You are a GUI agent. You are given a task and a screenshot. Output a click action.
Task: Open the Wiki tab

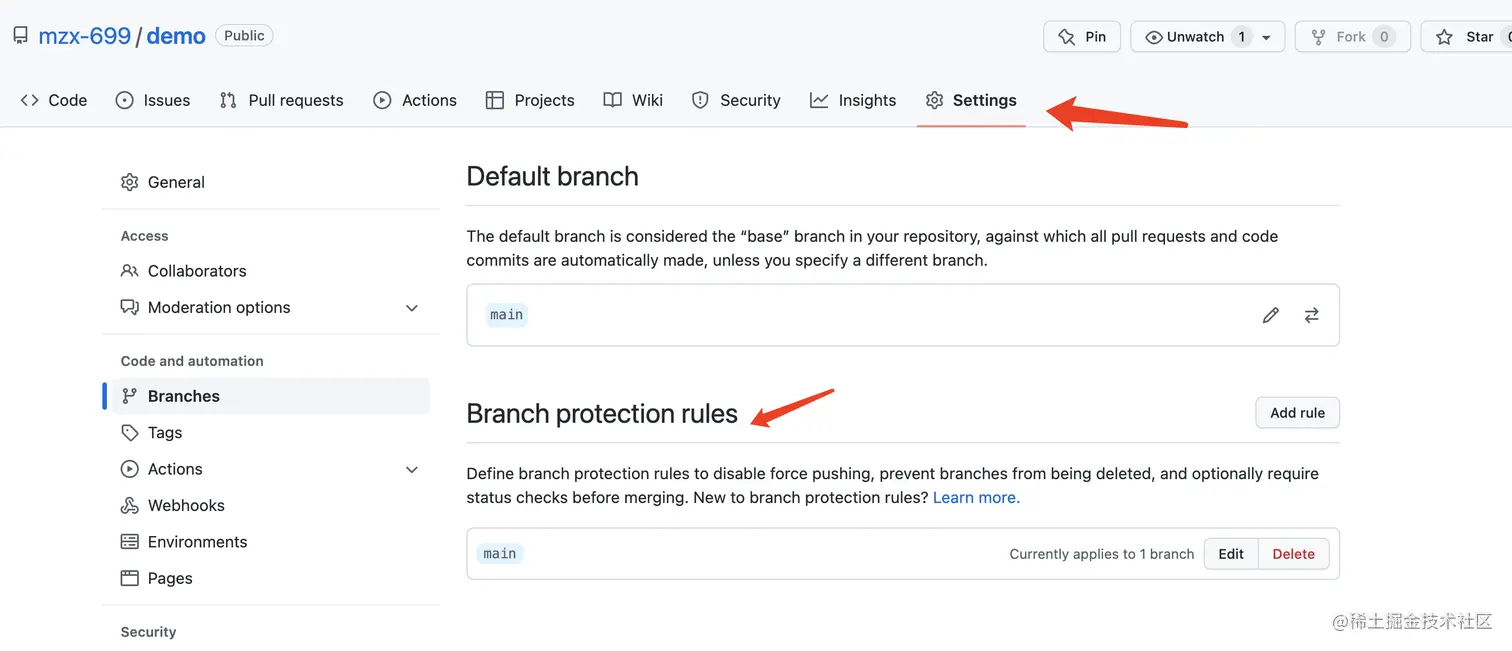pos(633,100)
